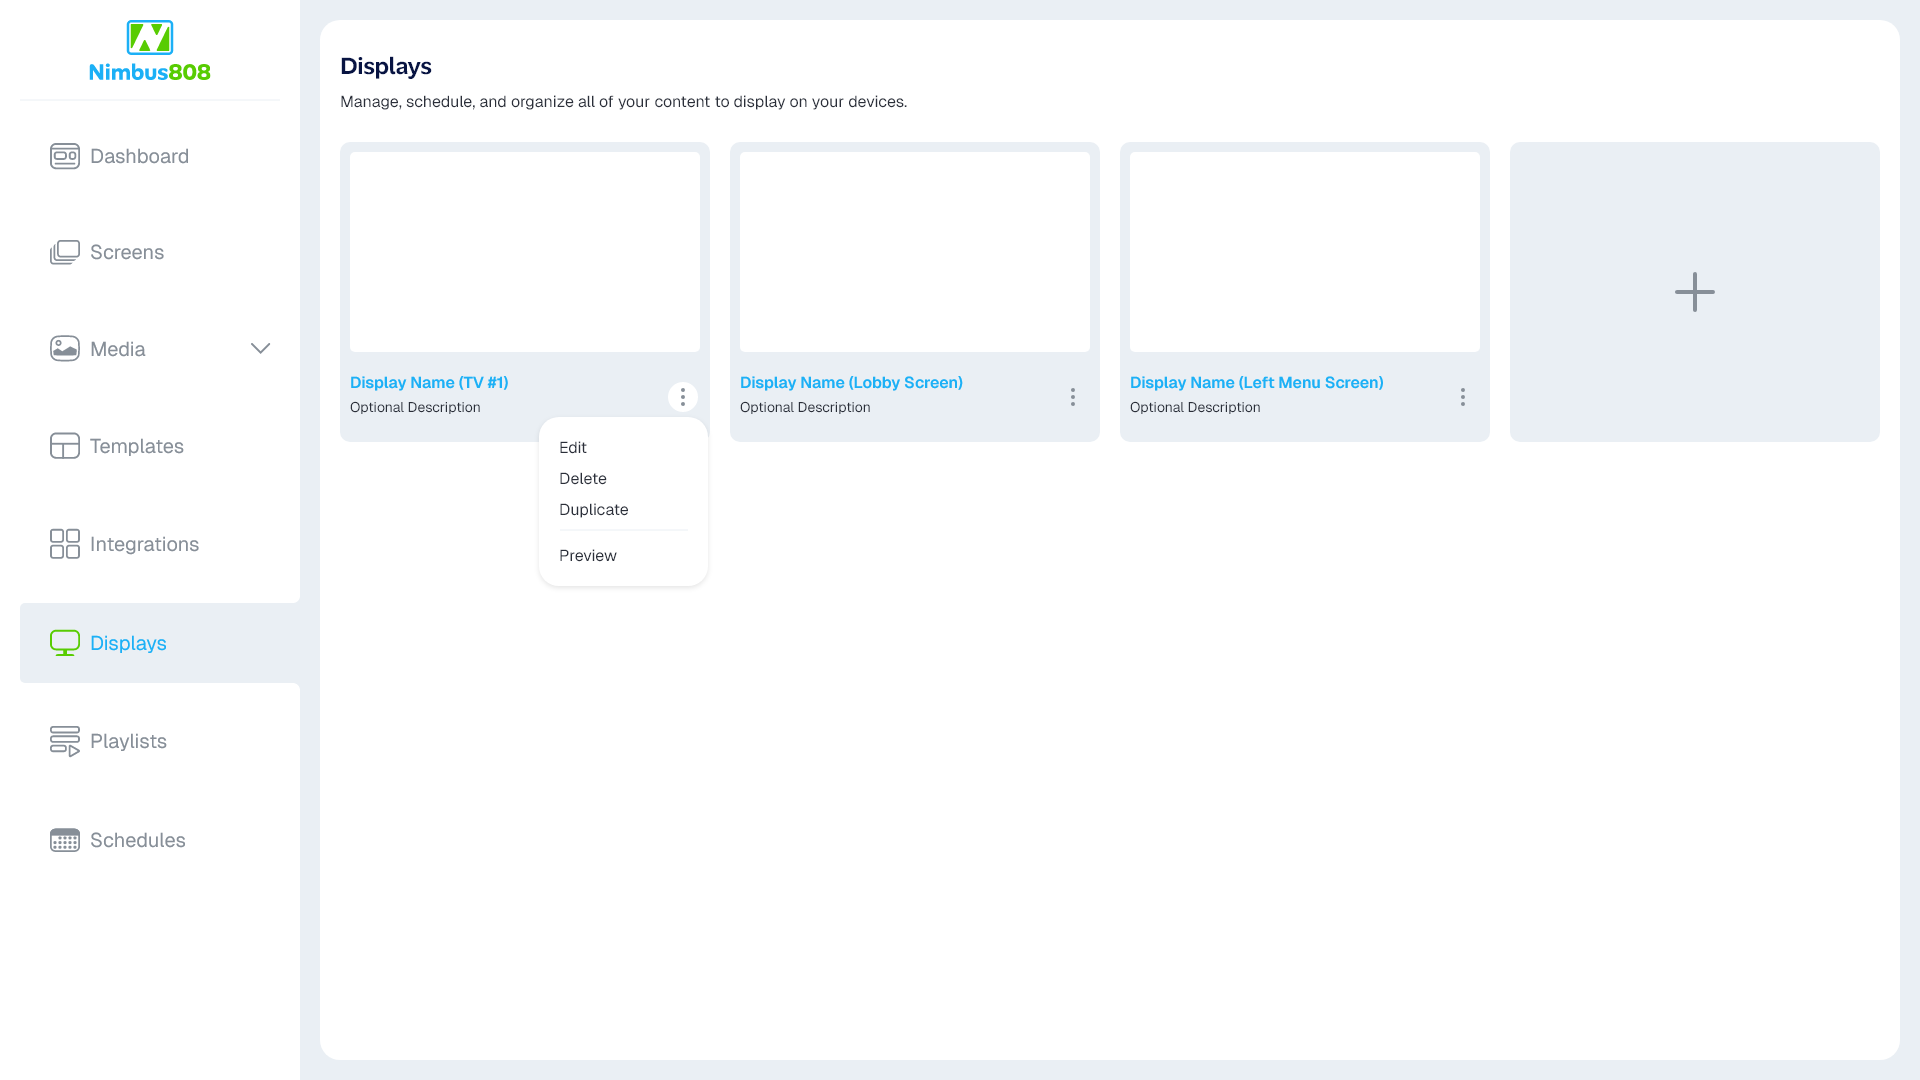Viewport: 1920px width, 1080px height.
Task: Click the Integrations grid icon
Action: pyautogui.click(x=65, y=544)
